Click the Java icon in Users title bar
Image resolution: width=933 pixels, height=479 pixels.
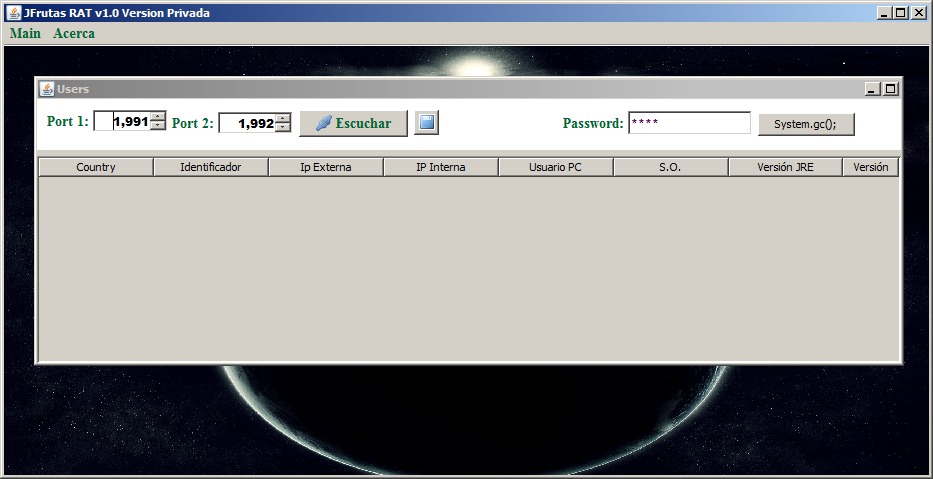[47, 89]
